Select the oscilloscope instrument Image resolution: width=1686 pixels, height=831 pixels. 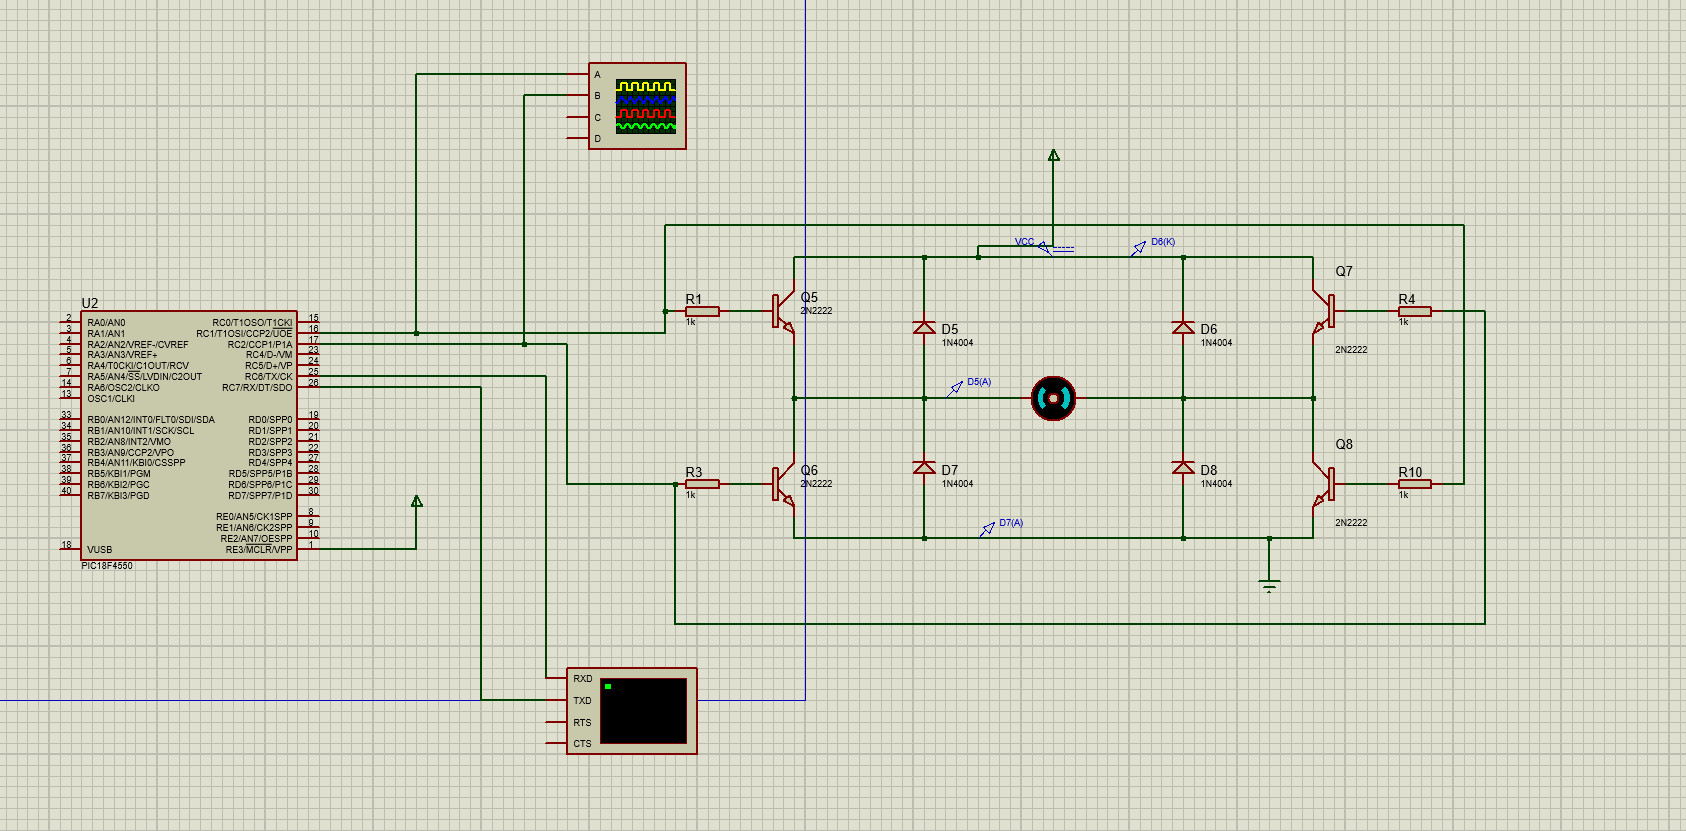coord(637,106)
